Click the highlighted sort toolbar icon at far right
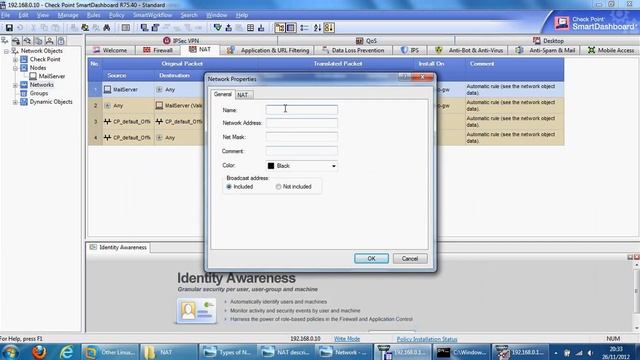The image size is (640, 360). [329, 28]
